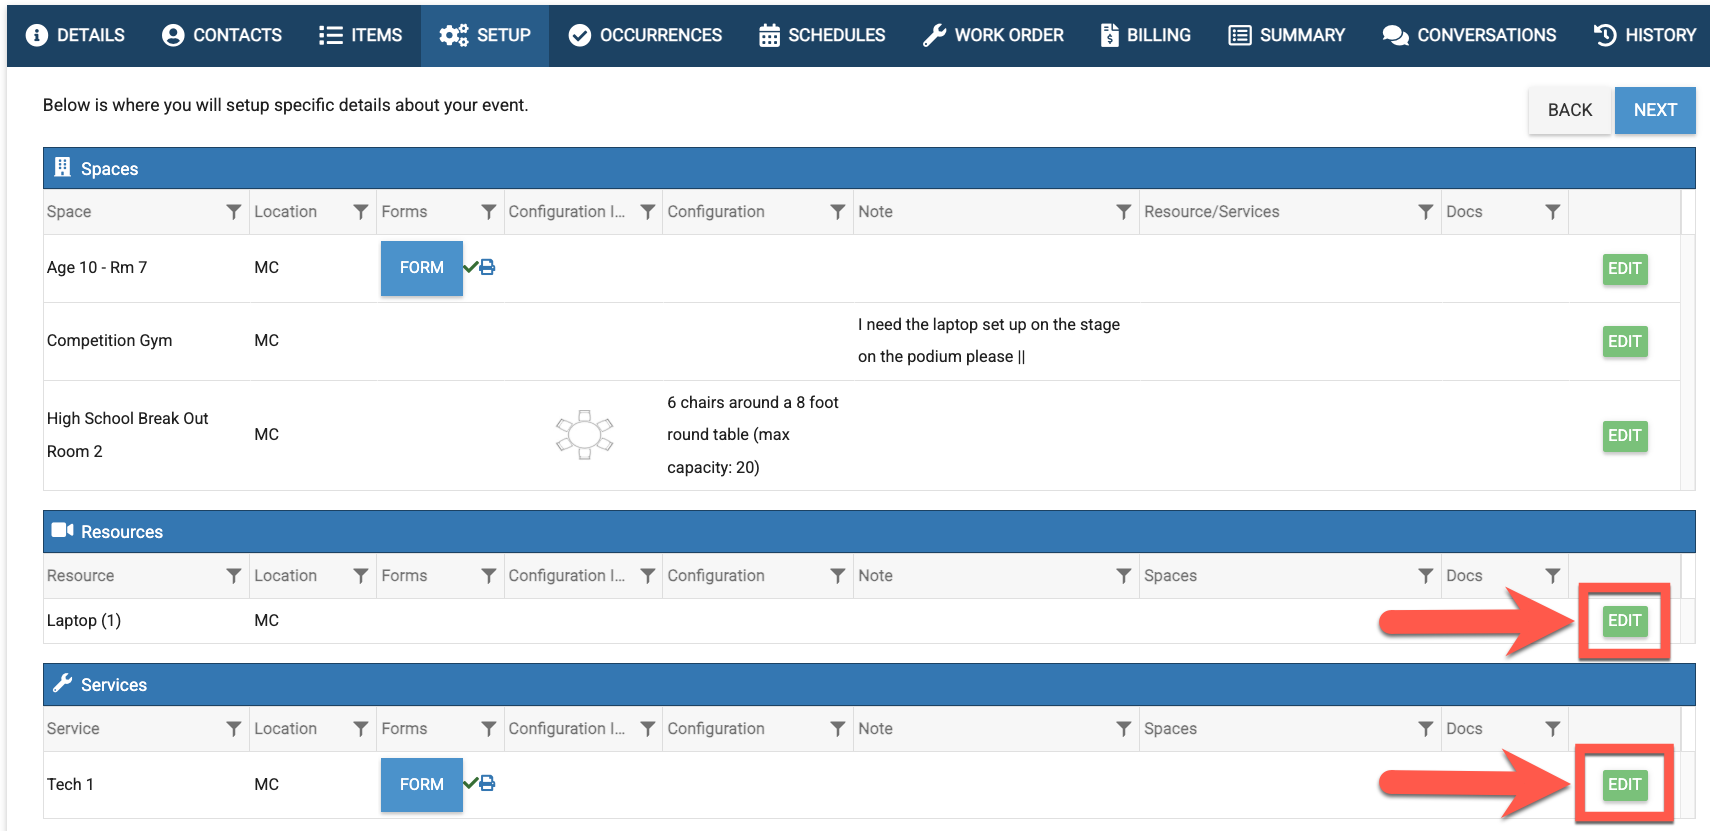The image size is (1710, 831).
Task: Sort by the Service column header
Action: tap(73, 729)
